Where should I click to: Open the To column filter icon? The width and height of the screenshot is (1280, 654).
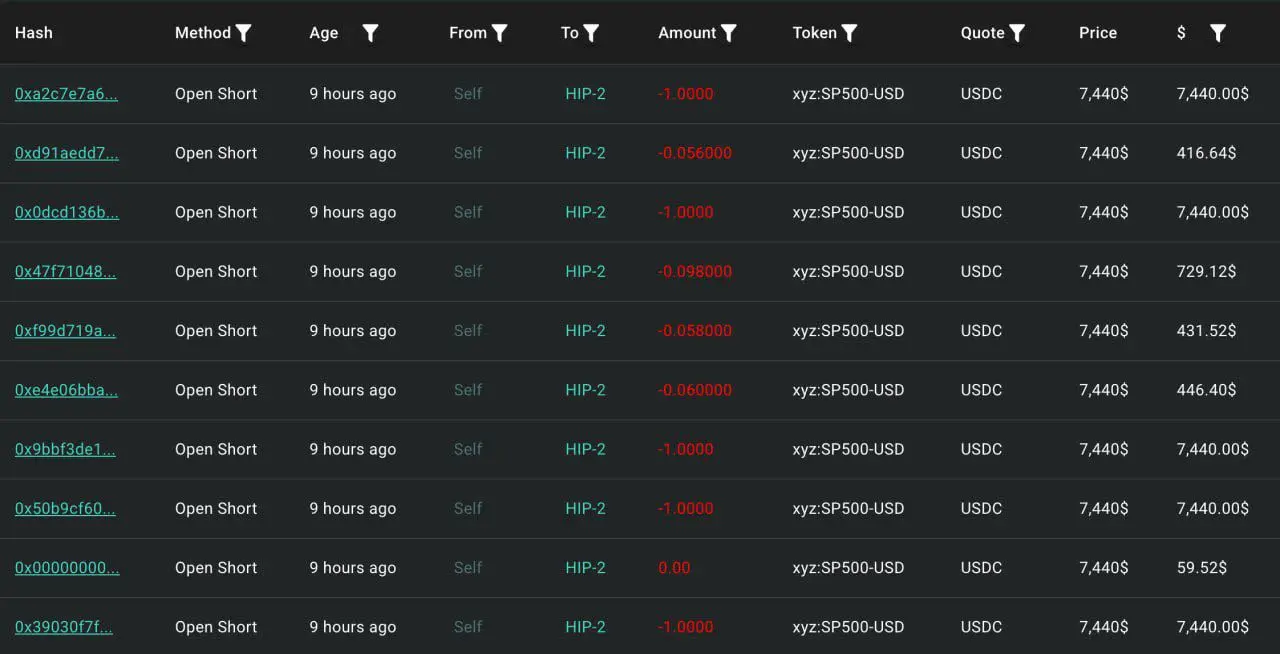pos(591,33)
